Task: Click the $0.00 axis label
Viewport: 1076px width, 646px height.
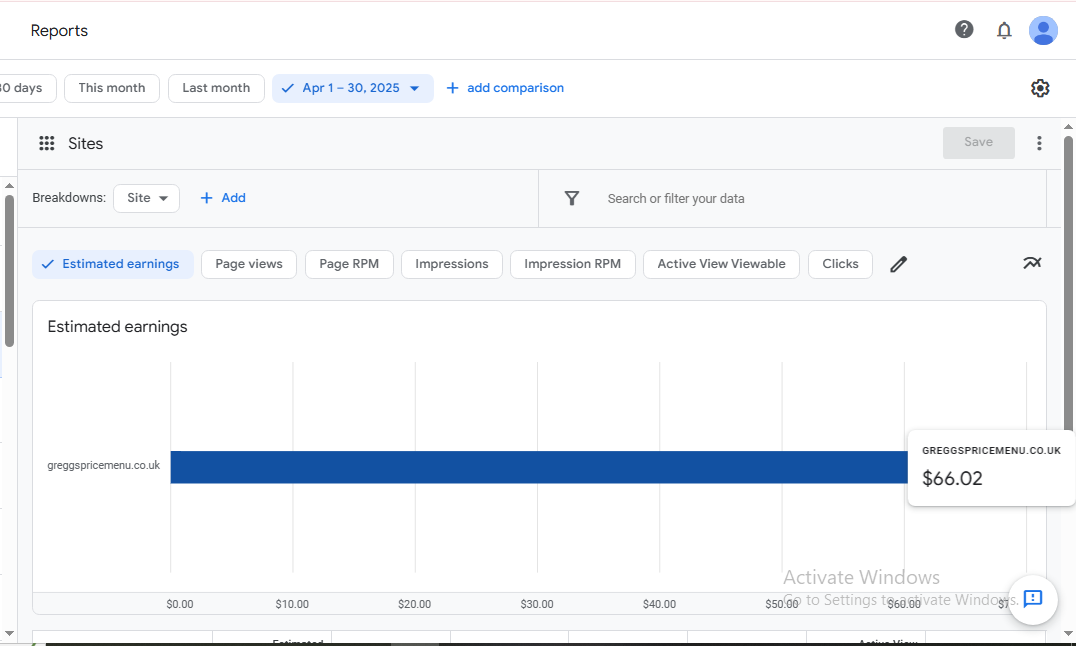Action: [180, 604]
